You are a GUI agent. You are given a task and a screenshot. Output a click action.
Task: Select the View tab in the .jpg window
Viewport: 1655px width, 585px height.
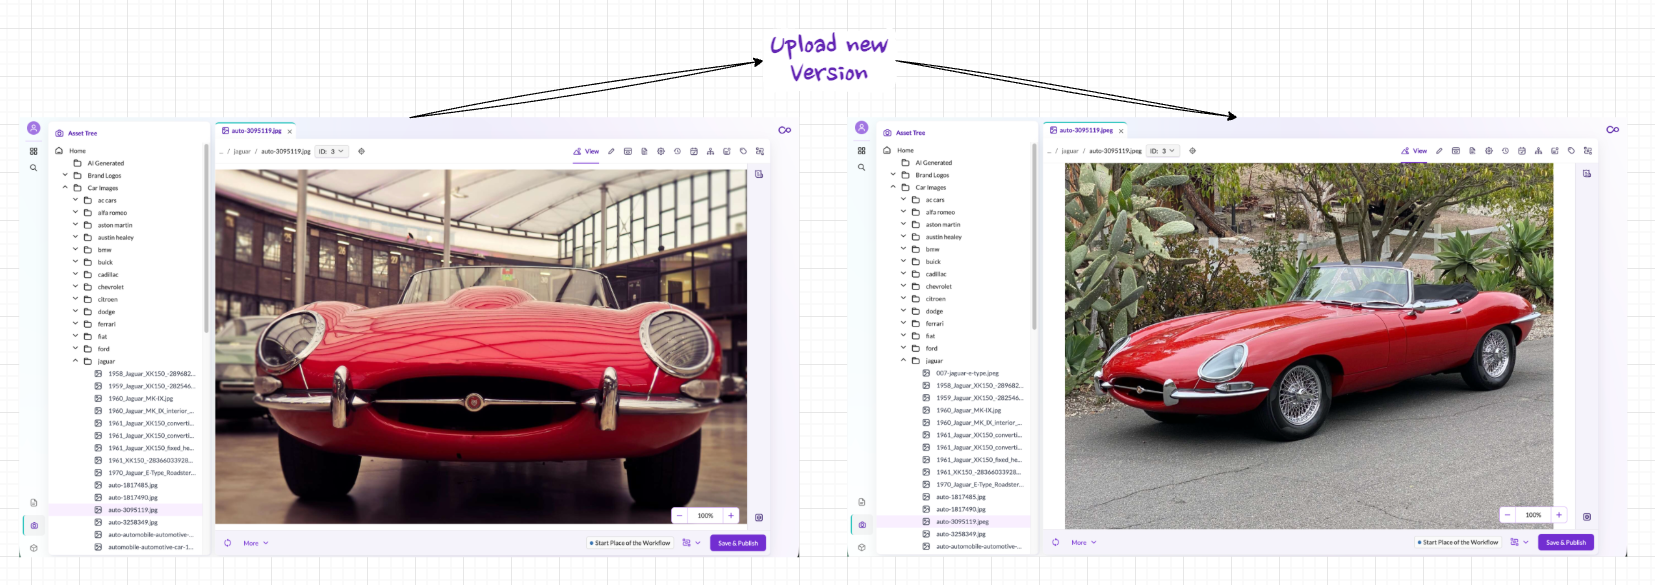click(x=586, y=152)
